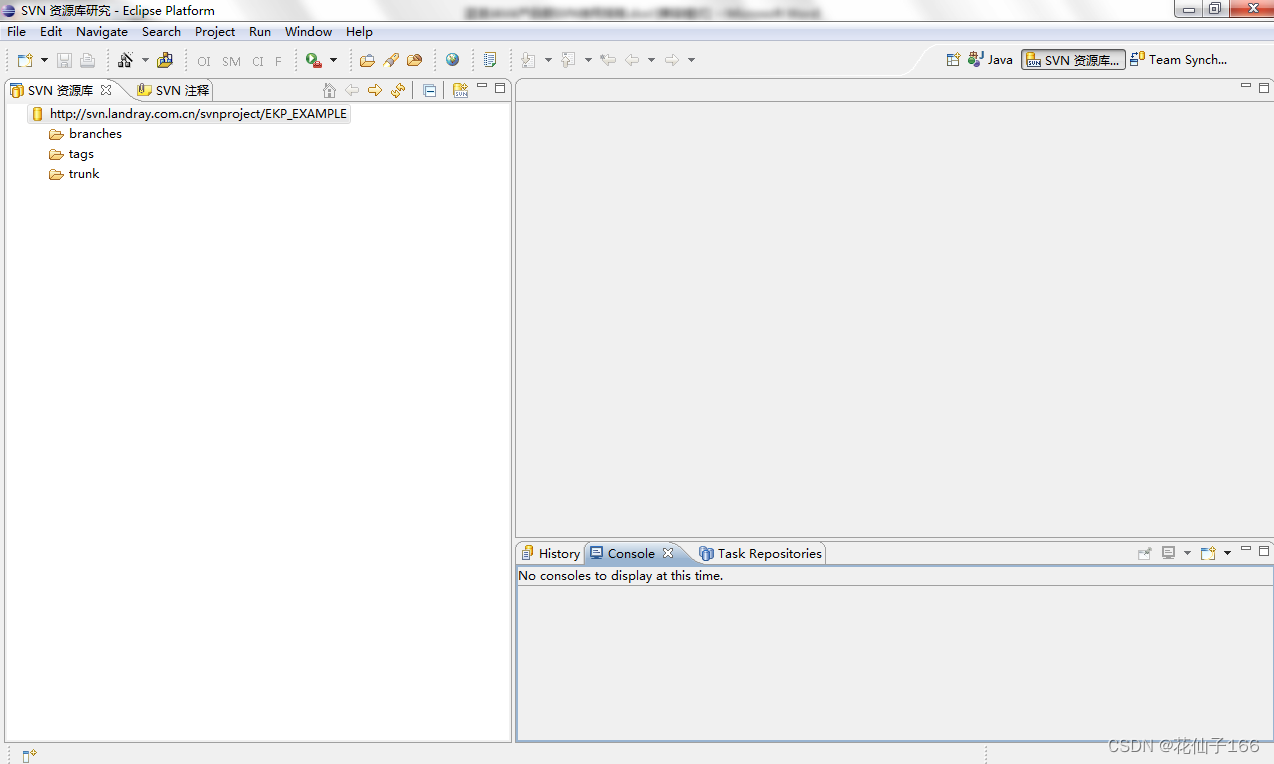Viewport: 1274px width, 764px height.
Task: Open the Window menu
Action: (308, 32)
